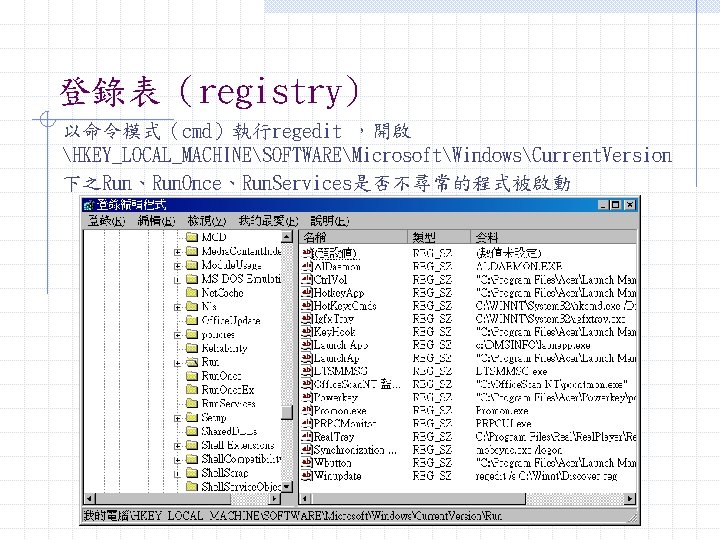
Task: Select the Powerkey value entry
Action: coord(336,397)
